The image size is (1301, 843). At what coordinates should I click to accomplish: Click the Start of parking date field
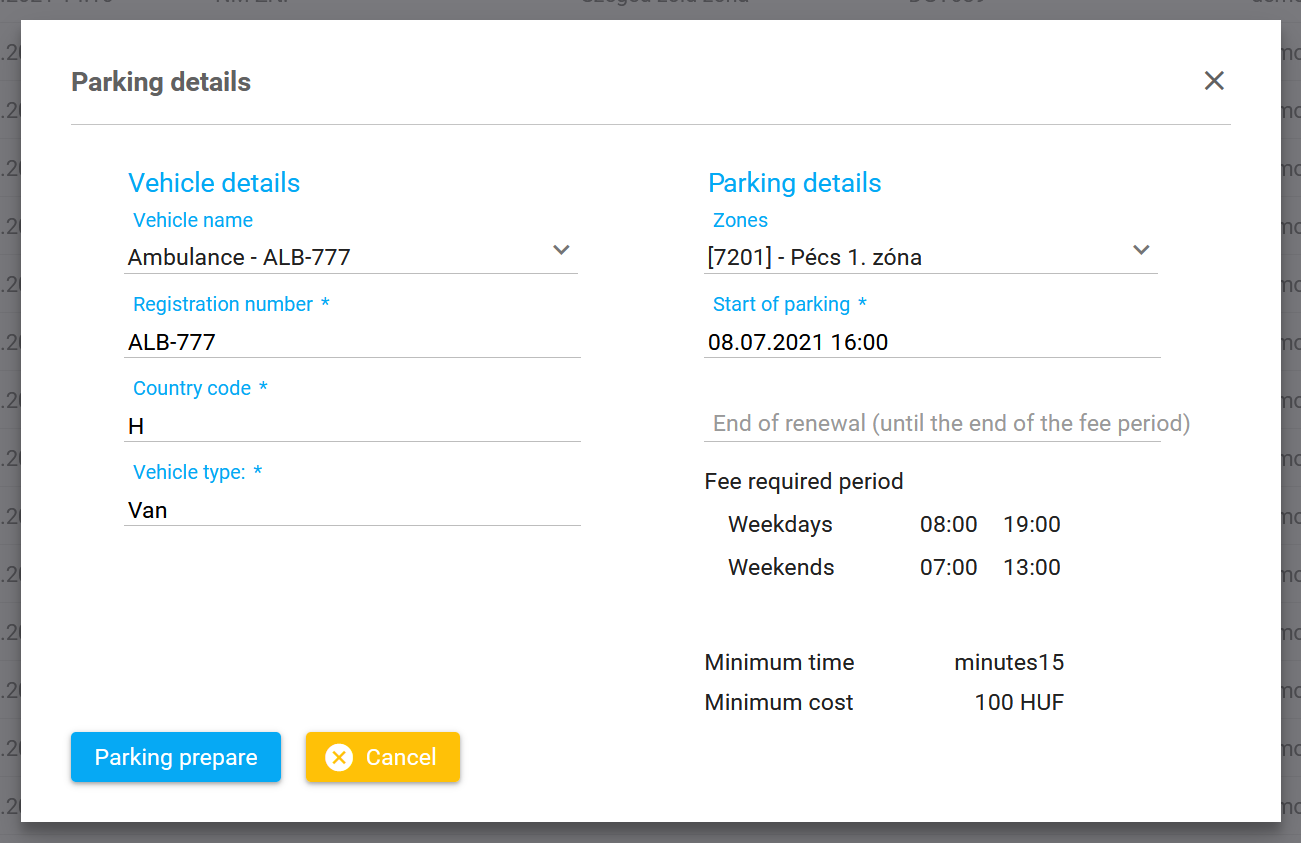(x=932, y=342)
